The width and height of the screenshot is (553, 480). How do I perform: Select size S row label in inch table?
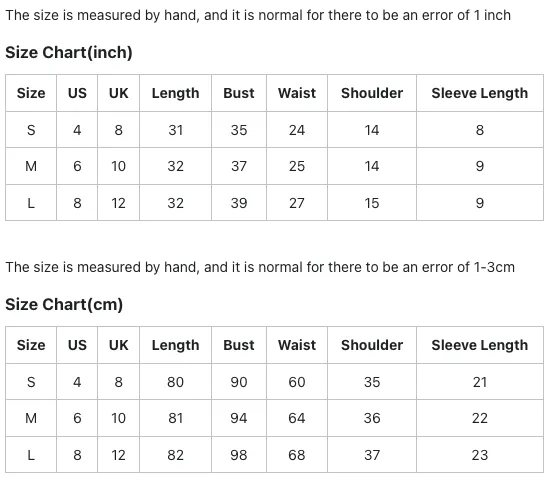click(31, 130)
